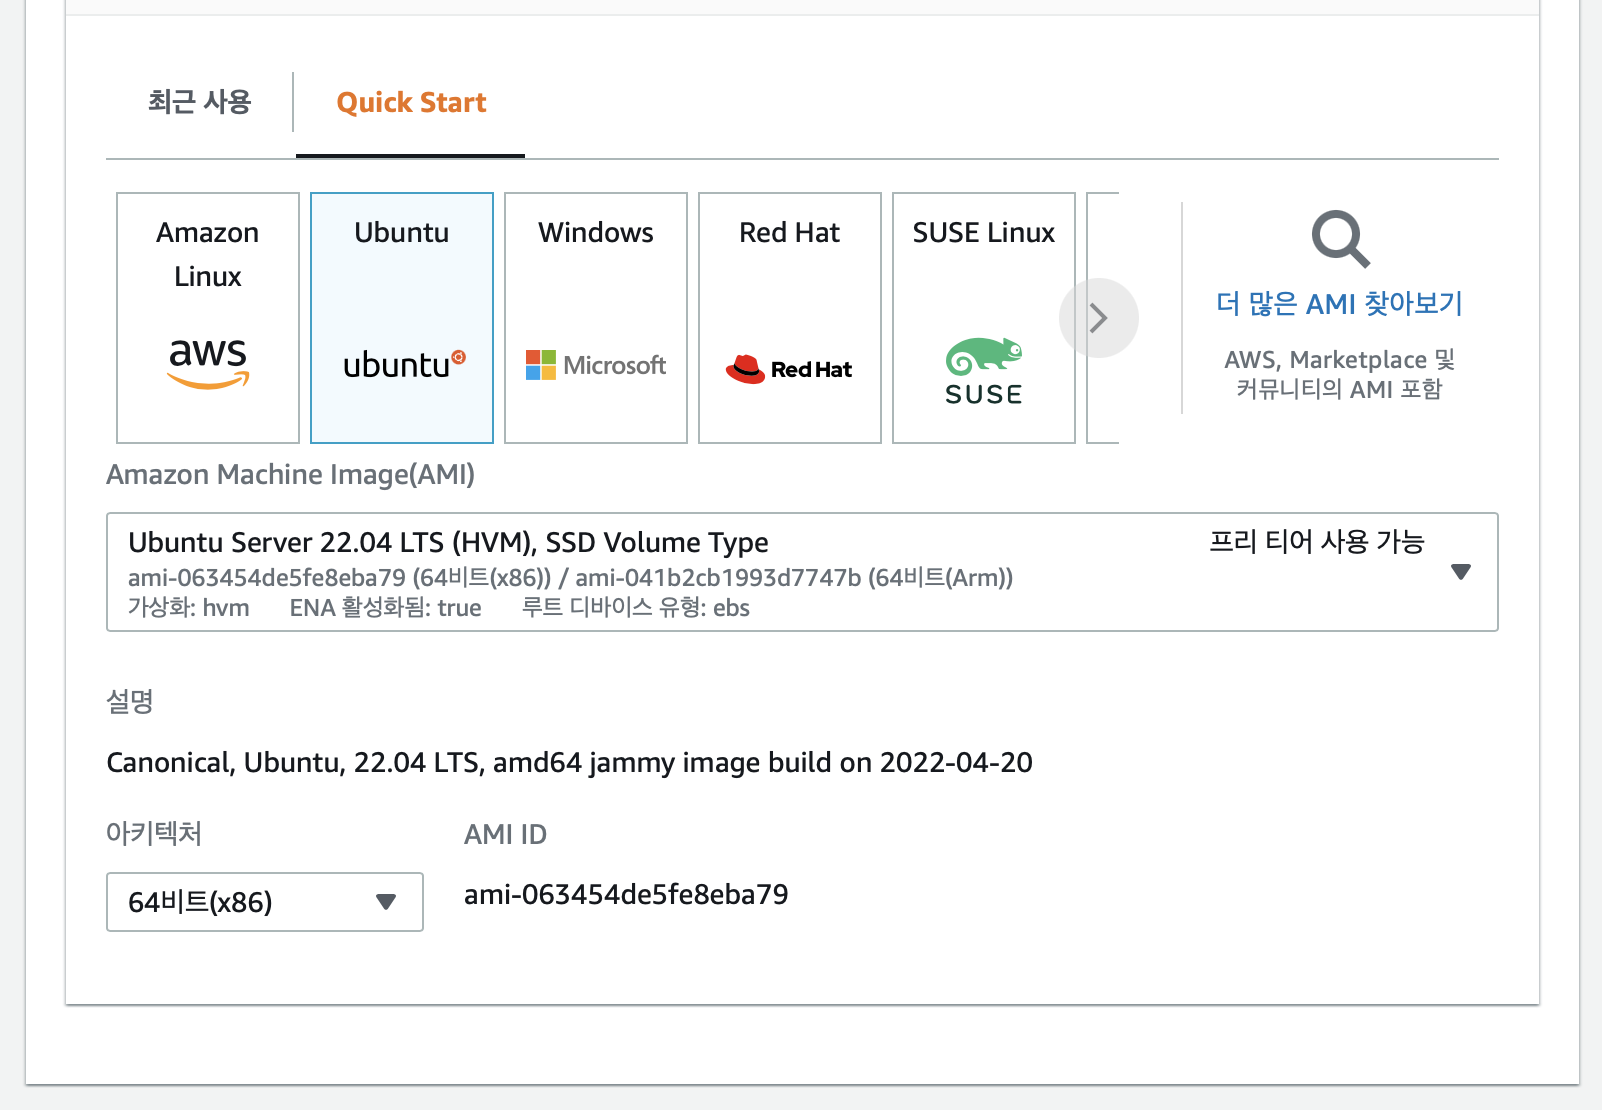Pick the Windows AMI card
Image resolution: width=1602 pixels, height=1110 pixels.
tap(596, 318)
